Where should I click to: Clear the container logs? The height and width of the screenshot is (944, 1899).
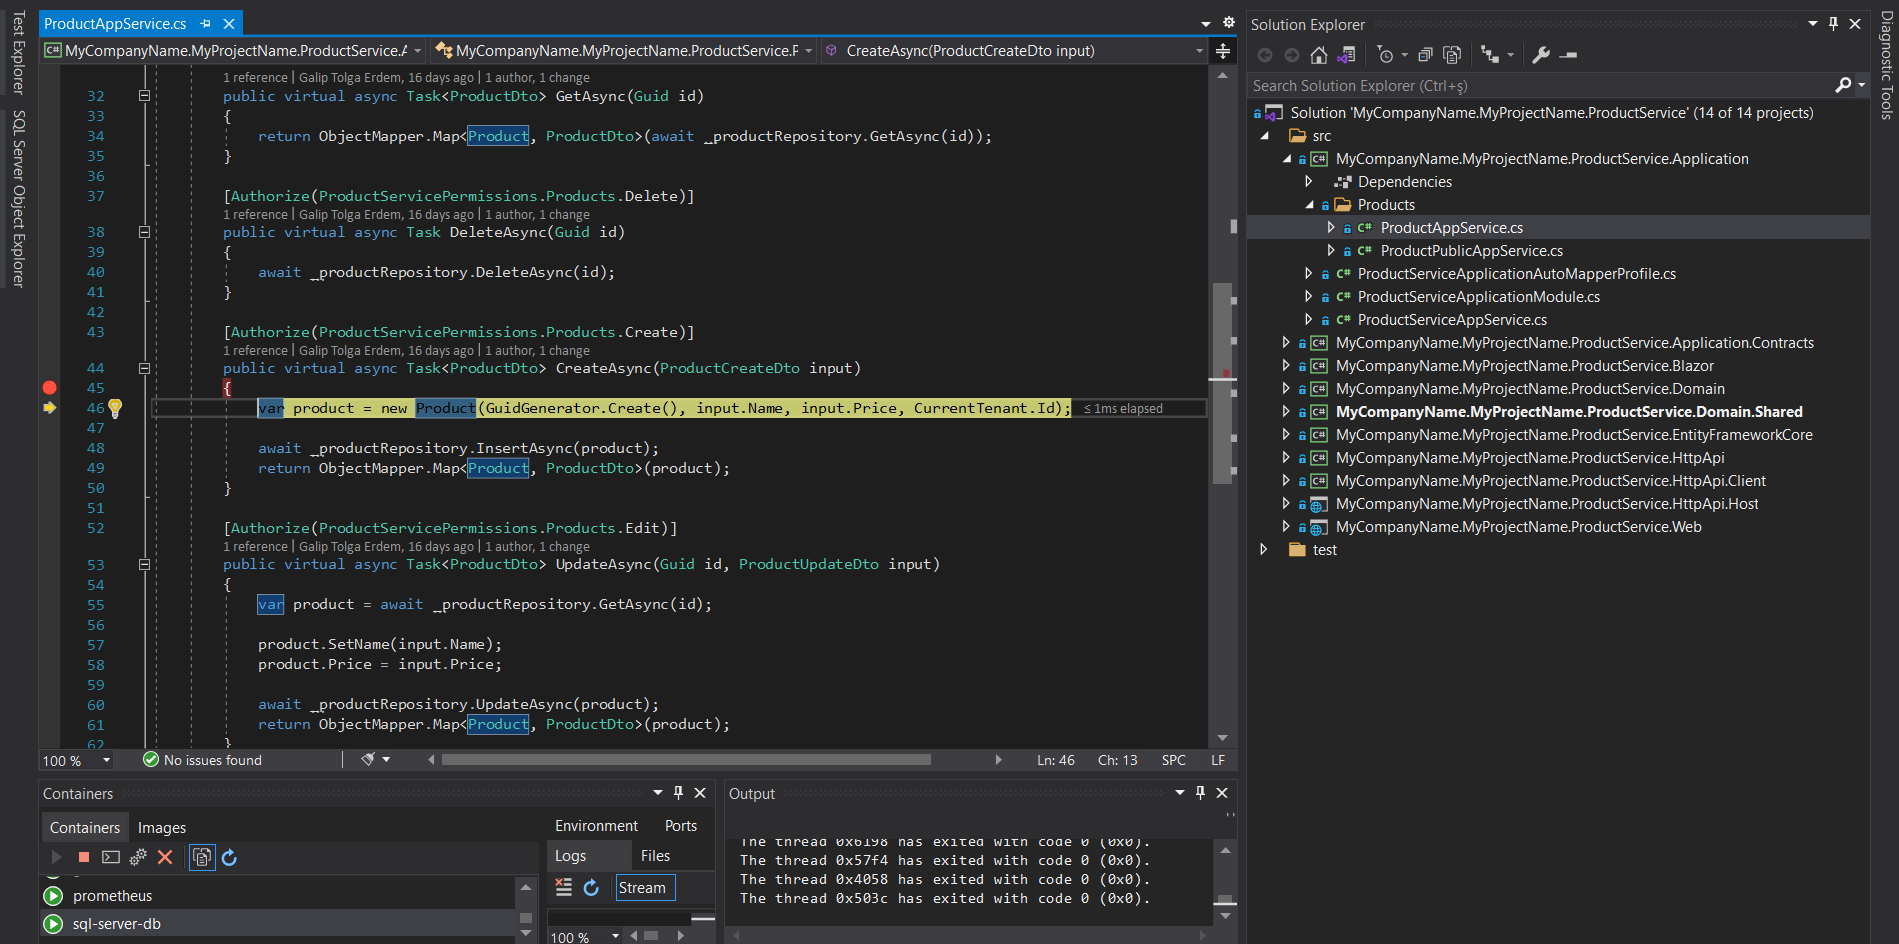click(x=564, y=887)
